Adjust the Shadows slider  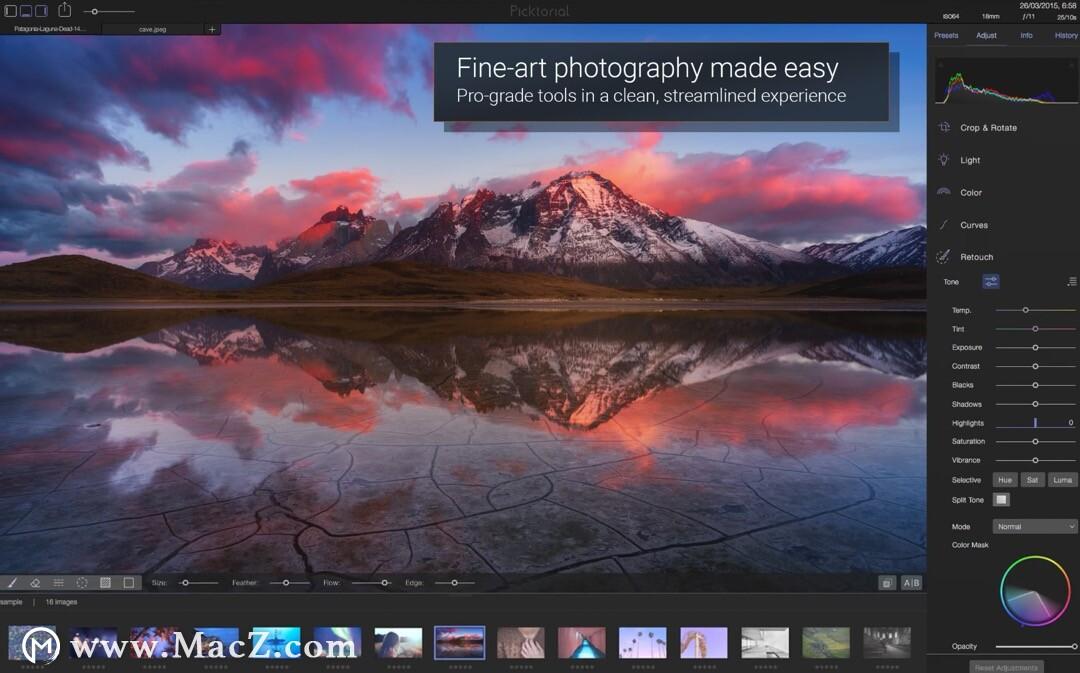coord(1035,404)
